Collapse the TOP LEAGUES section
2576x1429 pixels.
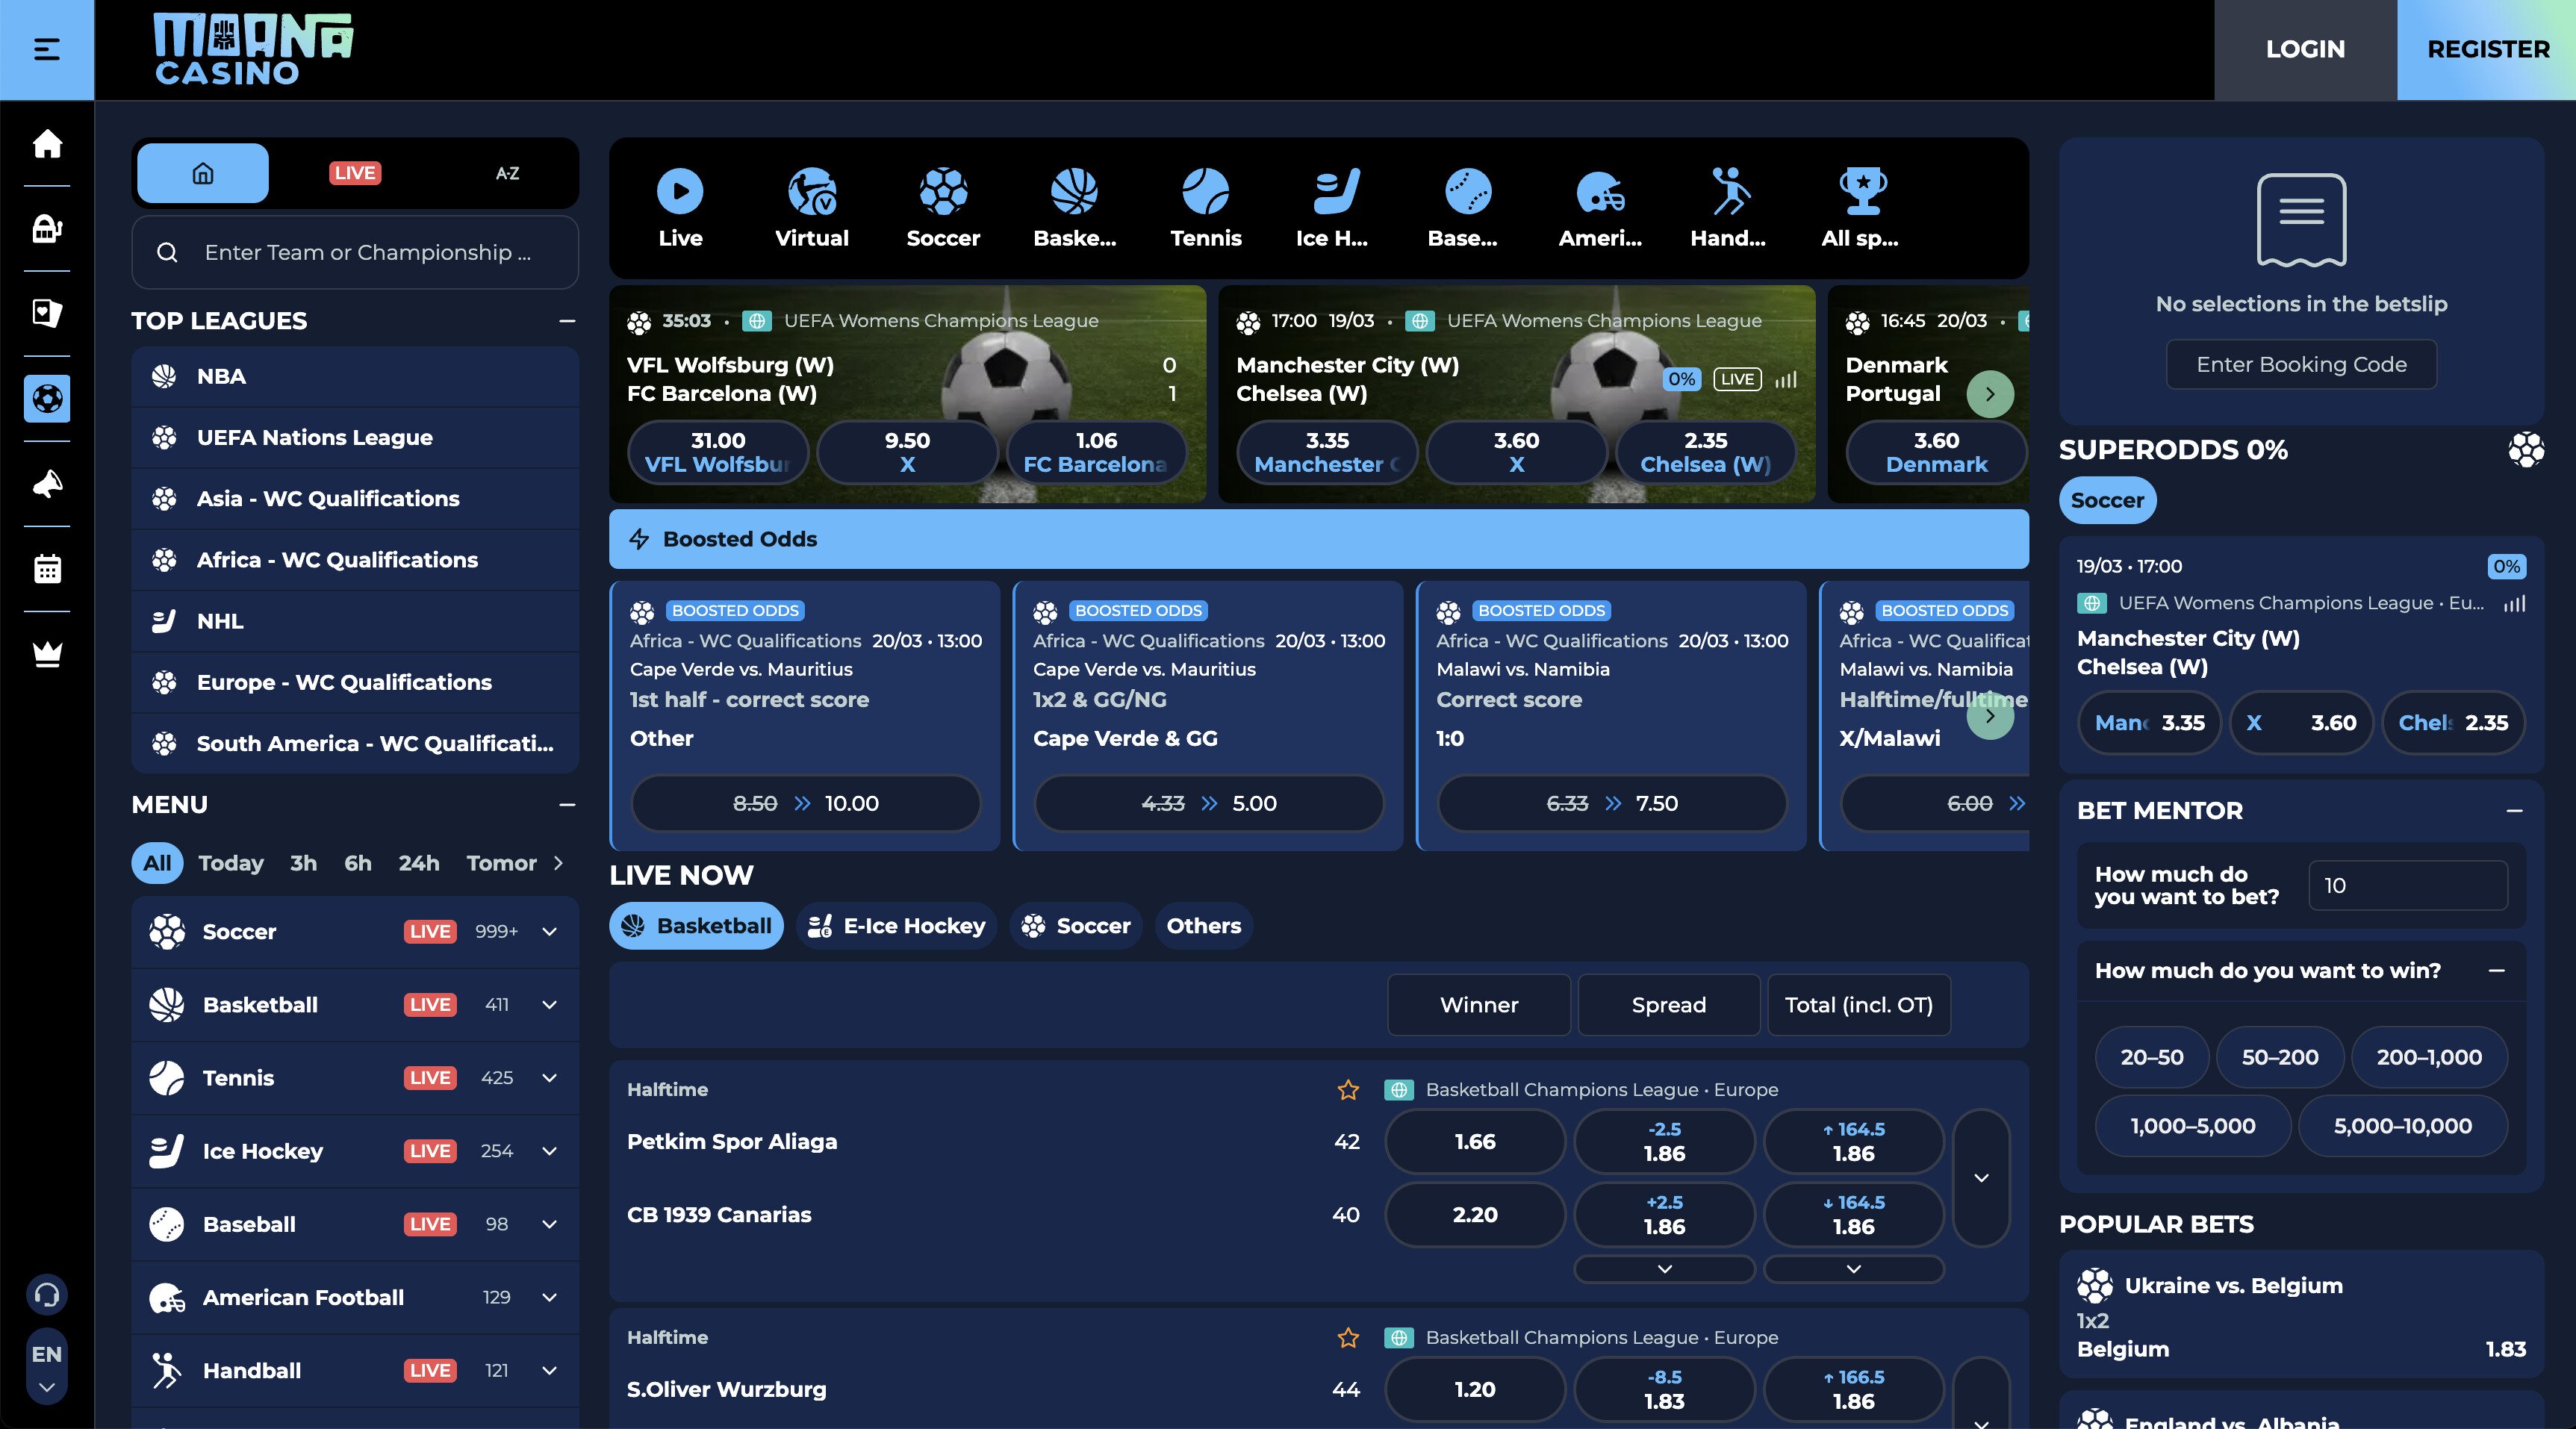(567, 321)
